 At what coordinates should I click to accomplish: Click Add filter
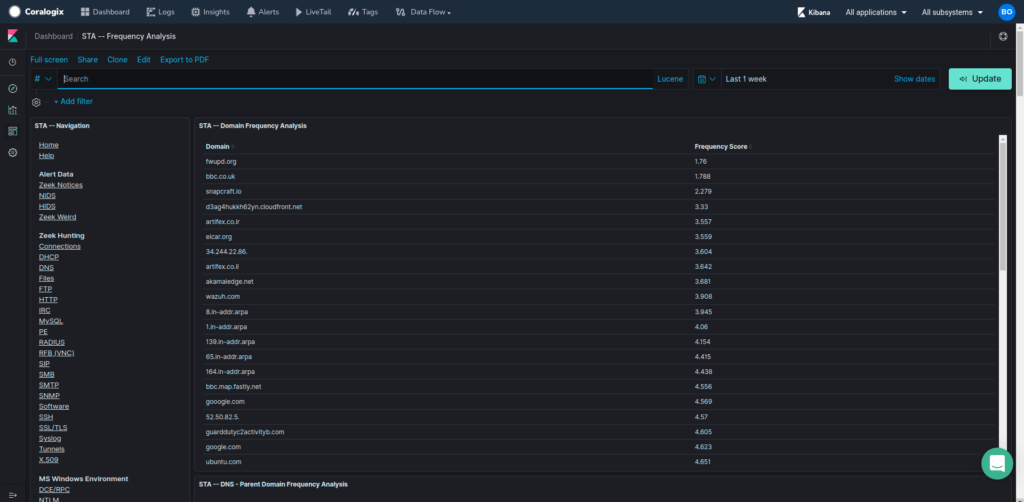tap(73, 101)
